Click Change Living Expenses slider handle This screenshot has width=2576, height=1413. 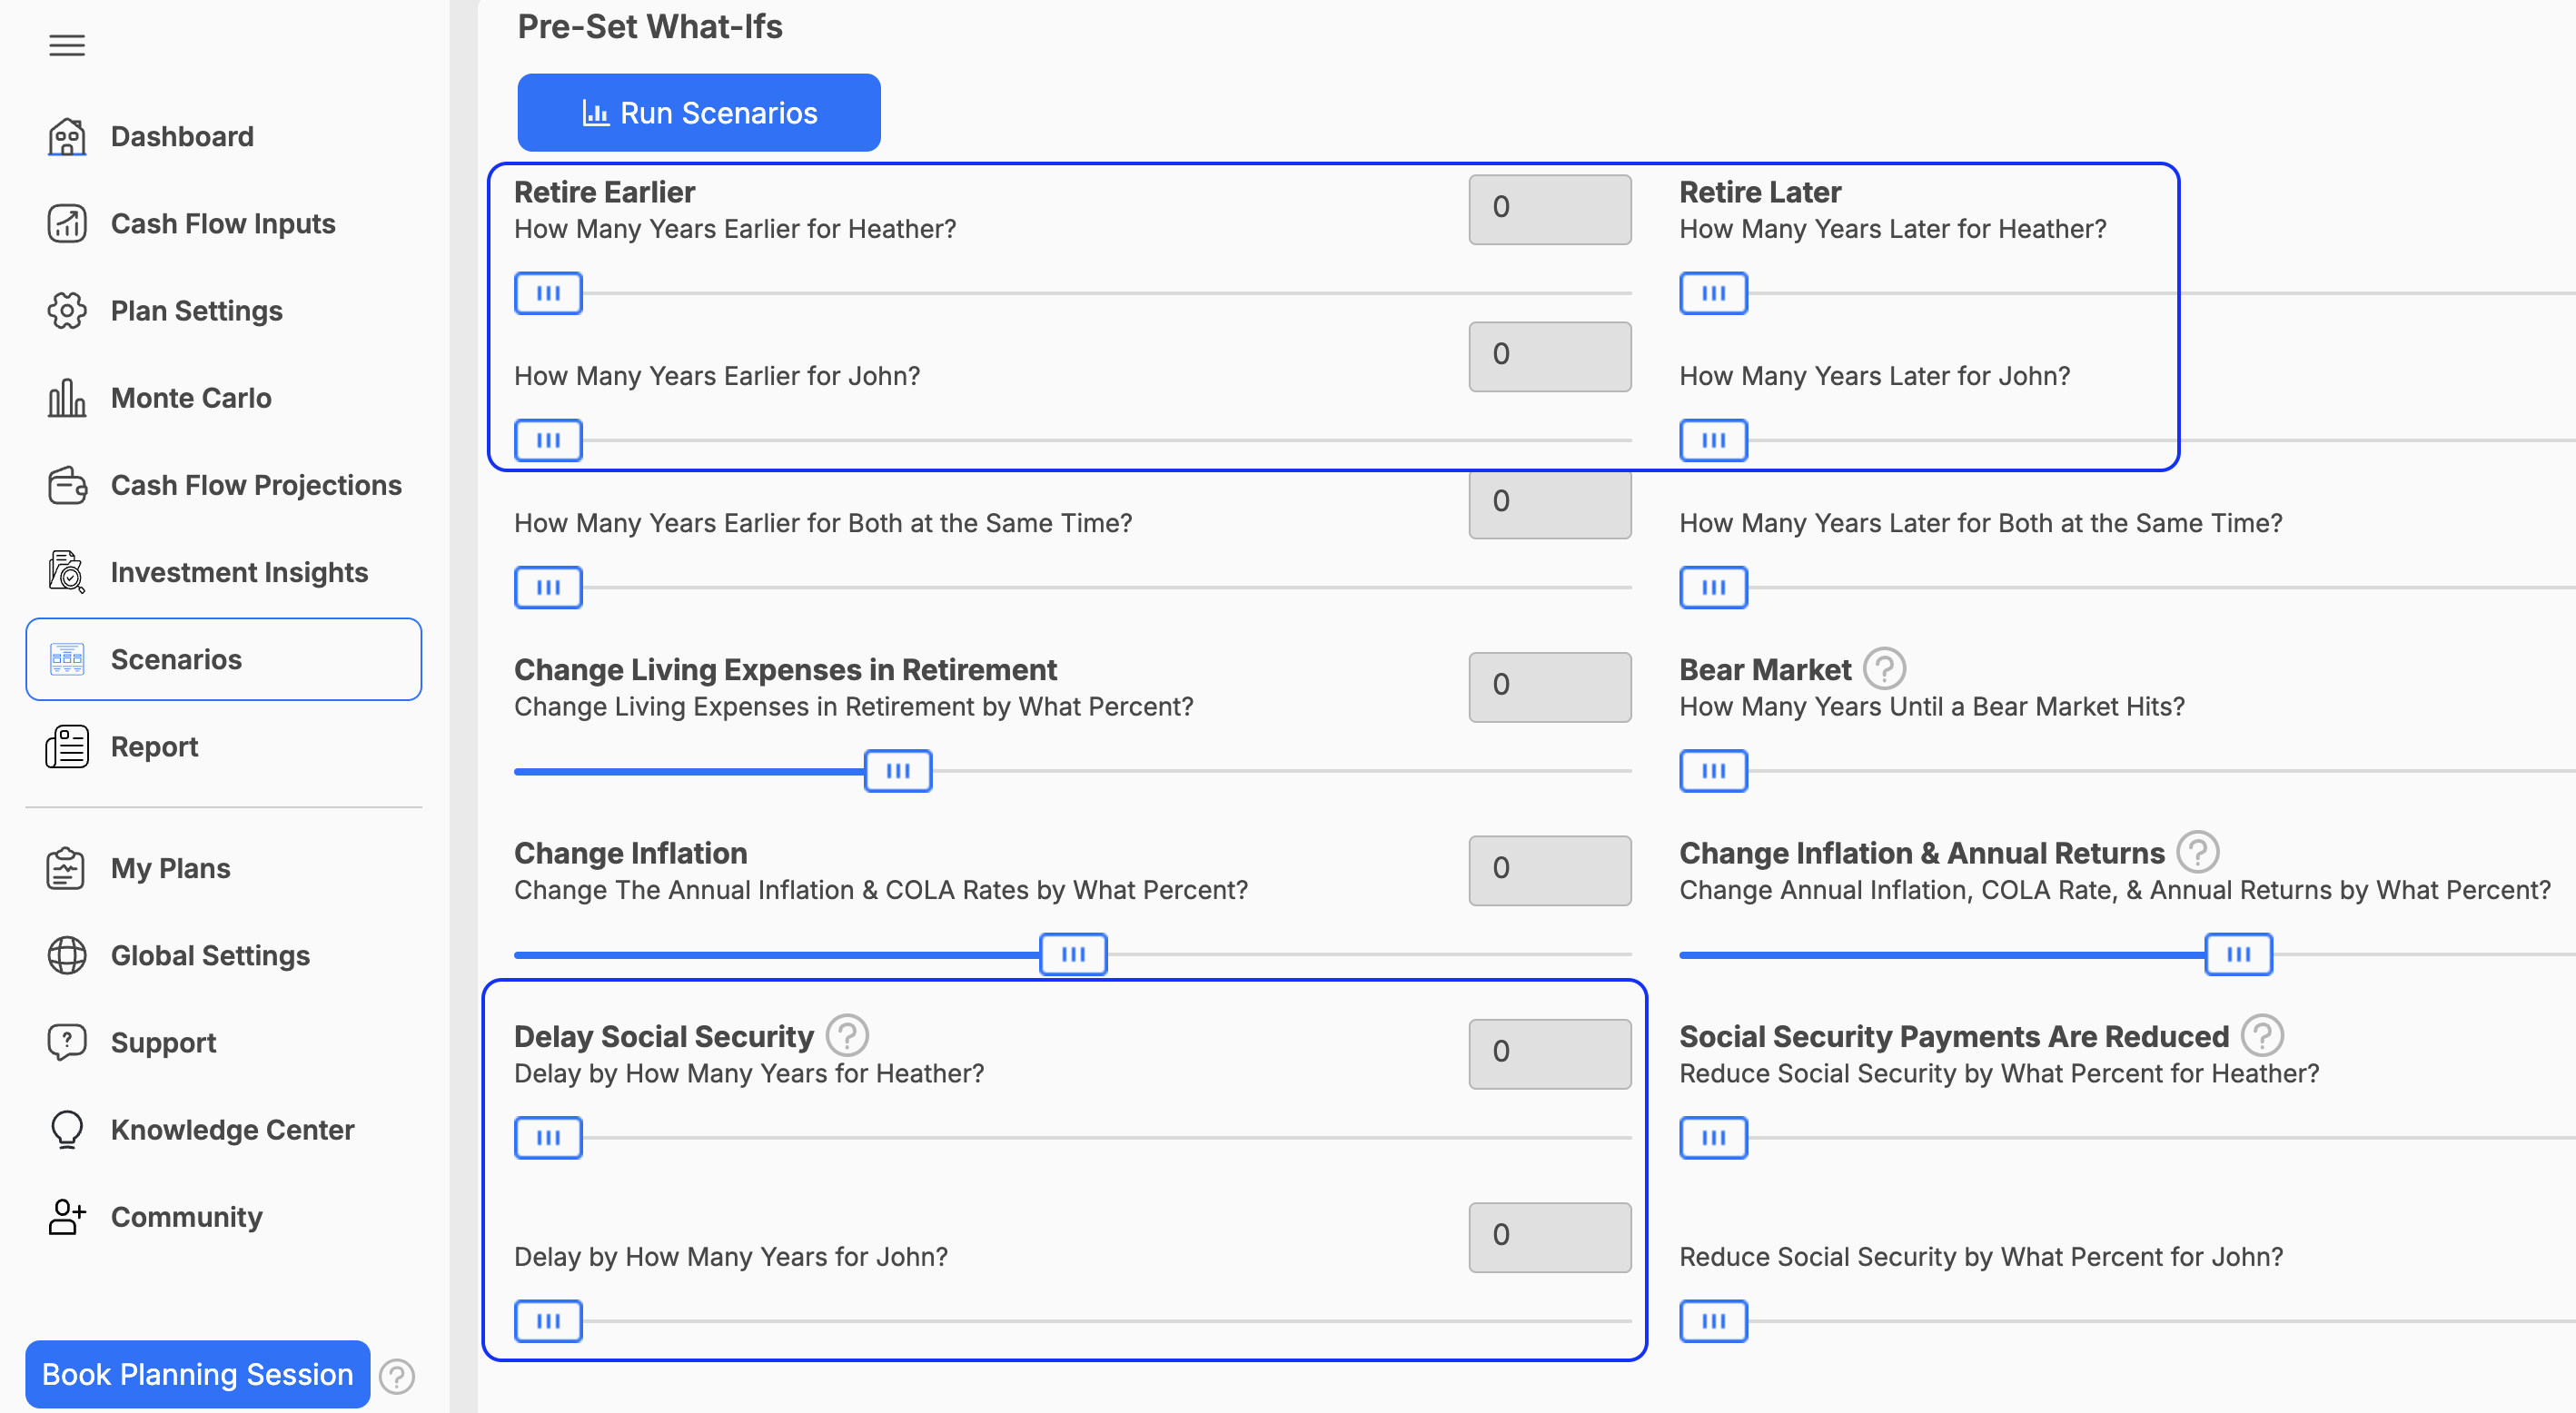[898, 771]
